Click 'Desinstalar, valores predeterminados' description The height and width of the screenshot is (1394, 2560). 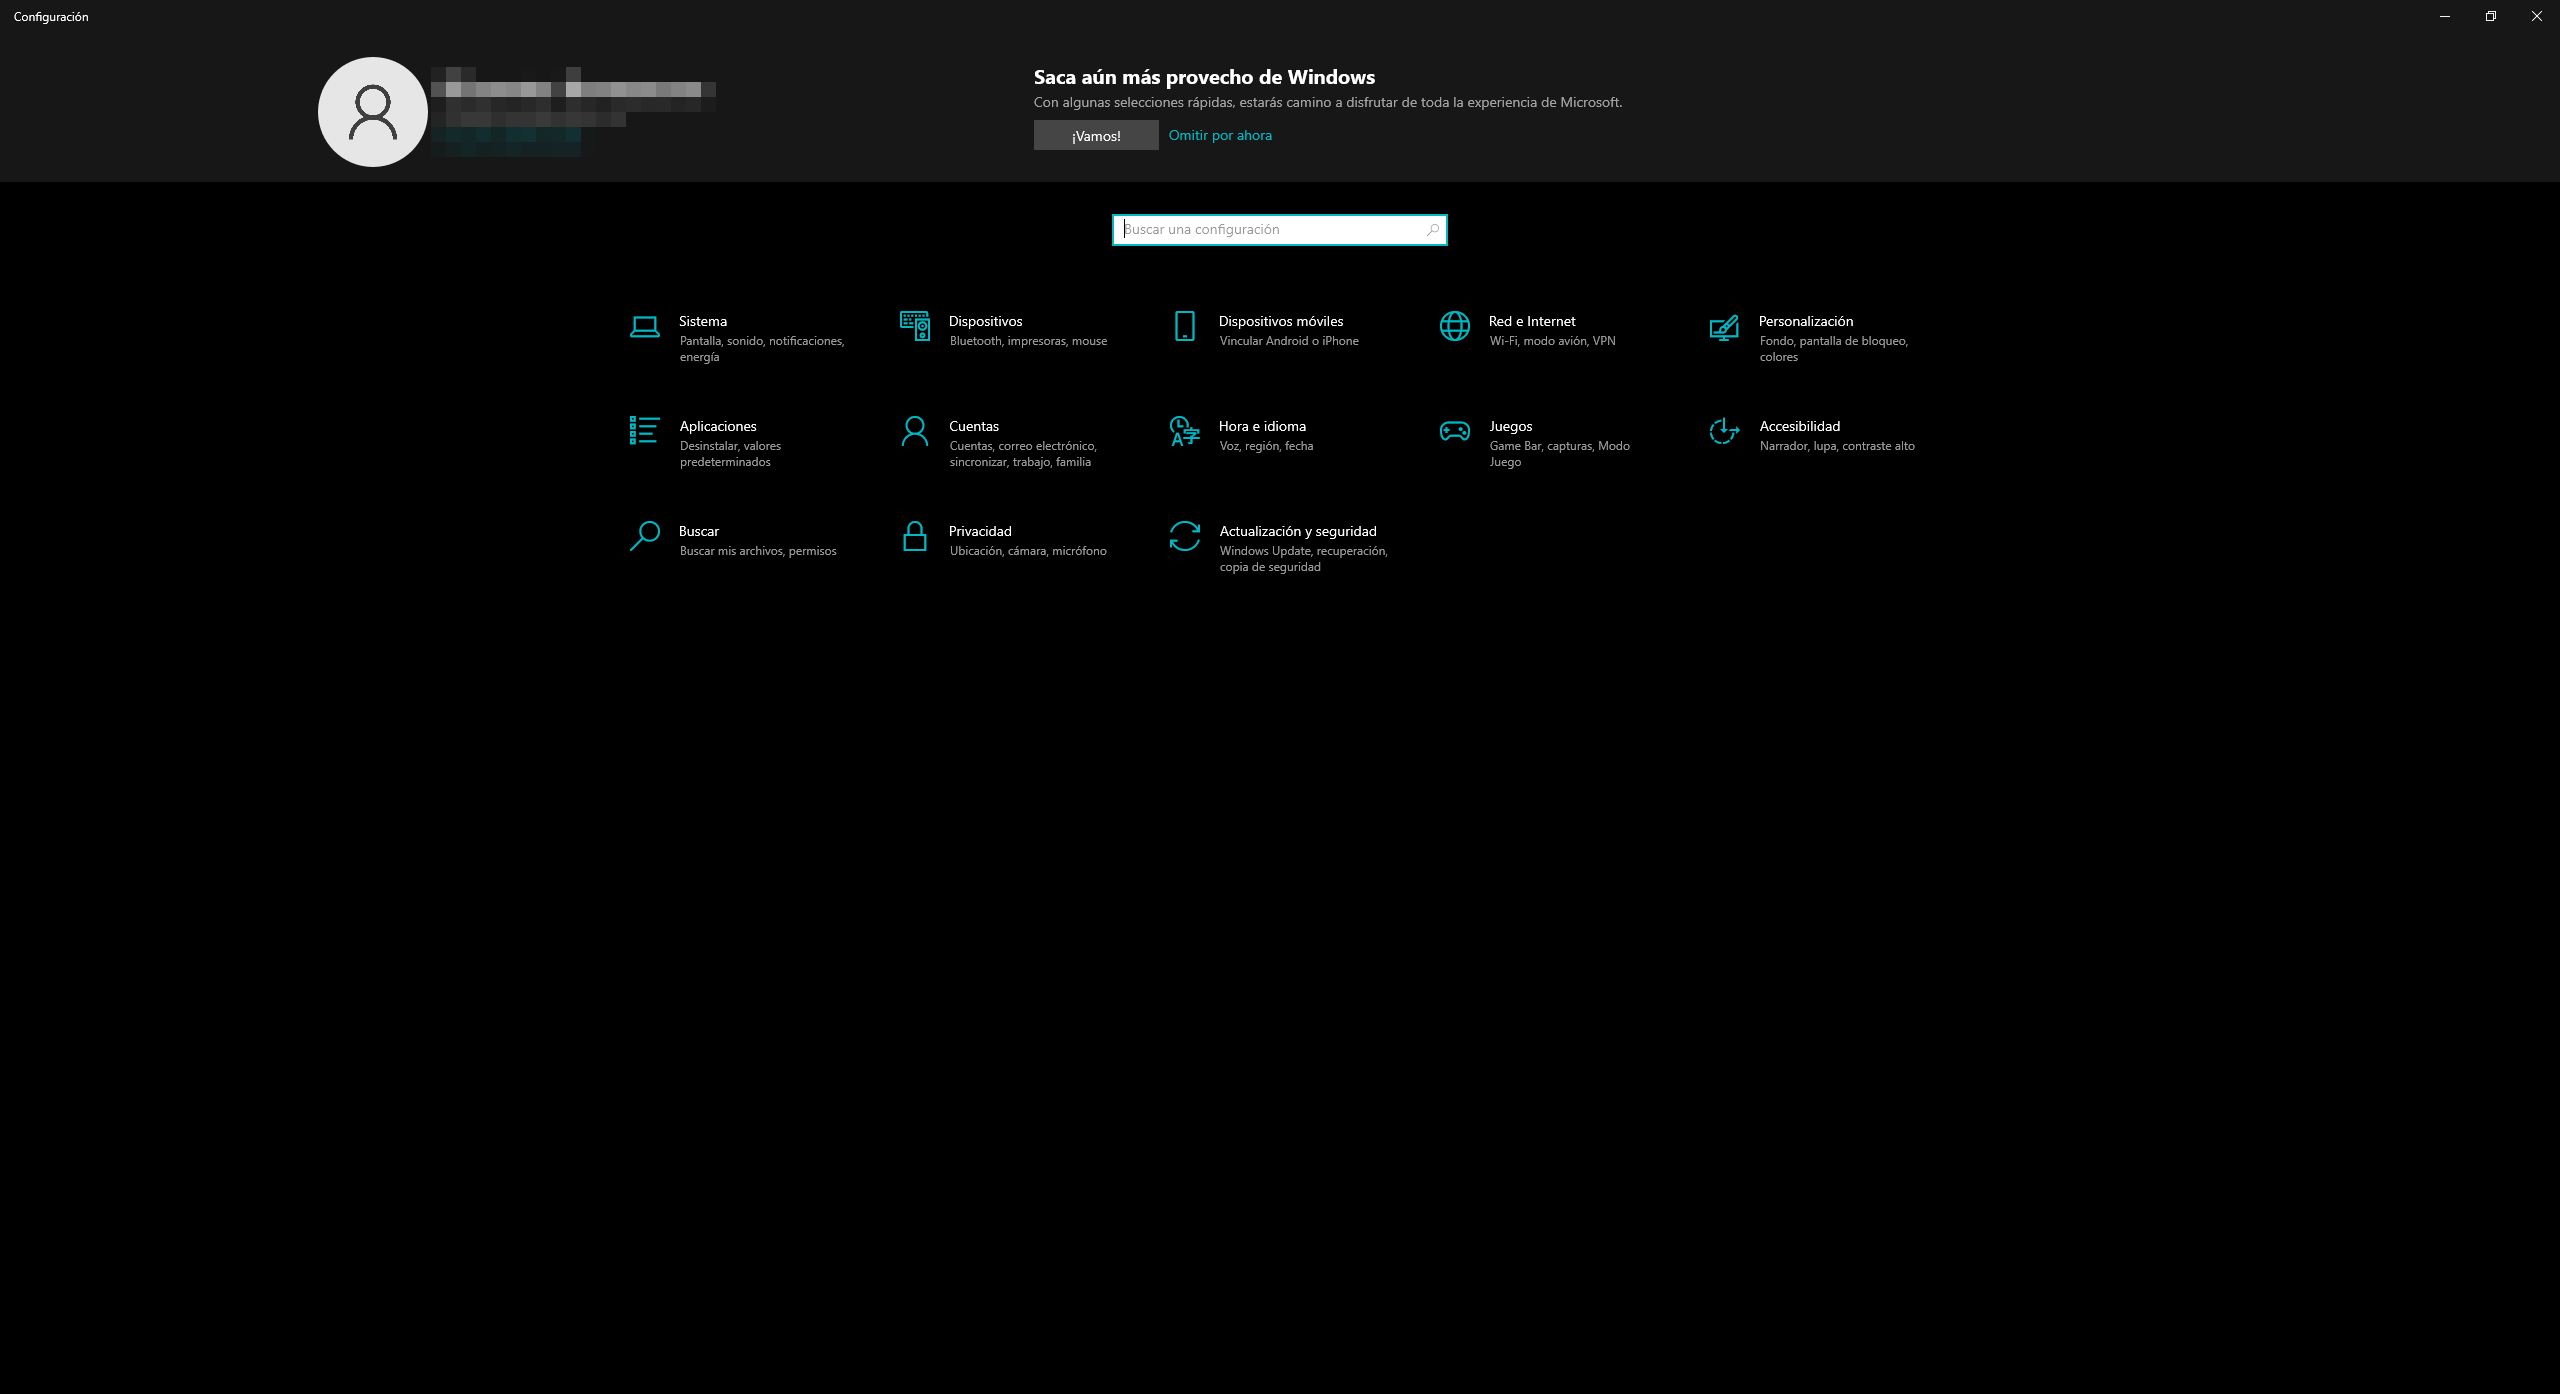coord(730,455)
